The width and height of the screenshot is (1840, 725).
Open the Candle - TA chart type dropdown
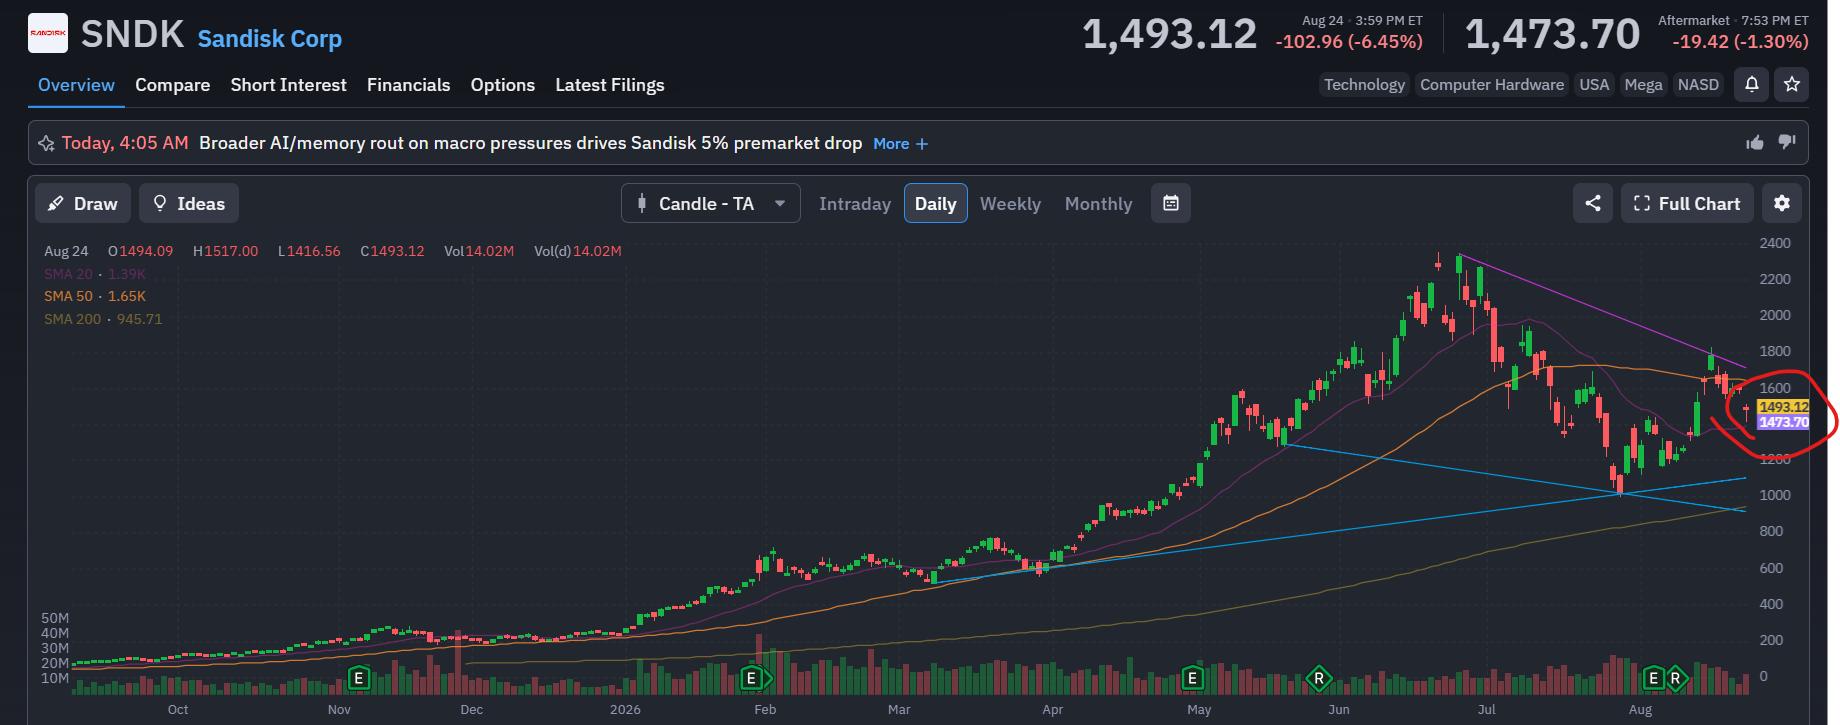[x=710, y=204]
